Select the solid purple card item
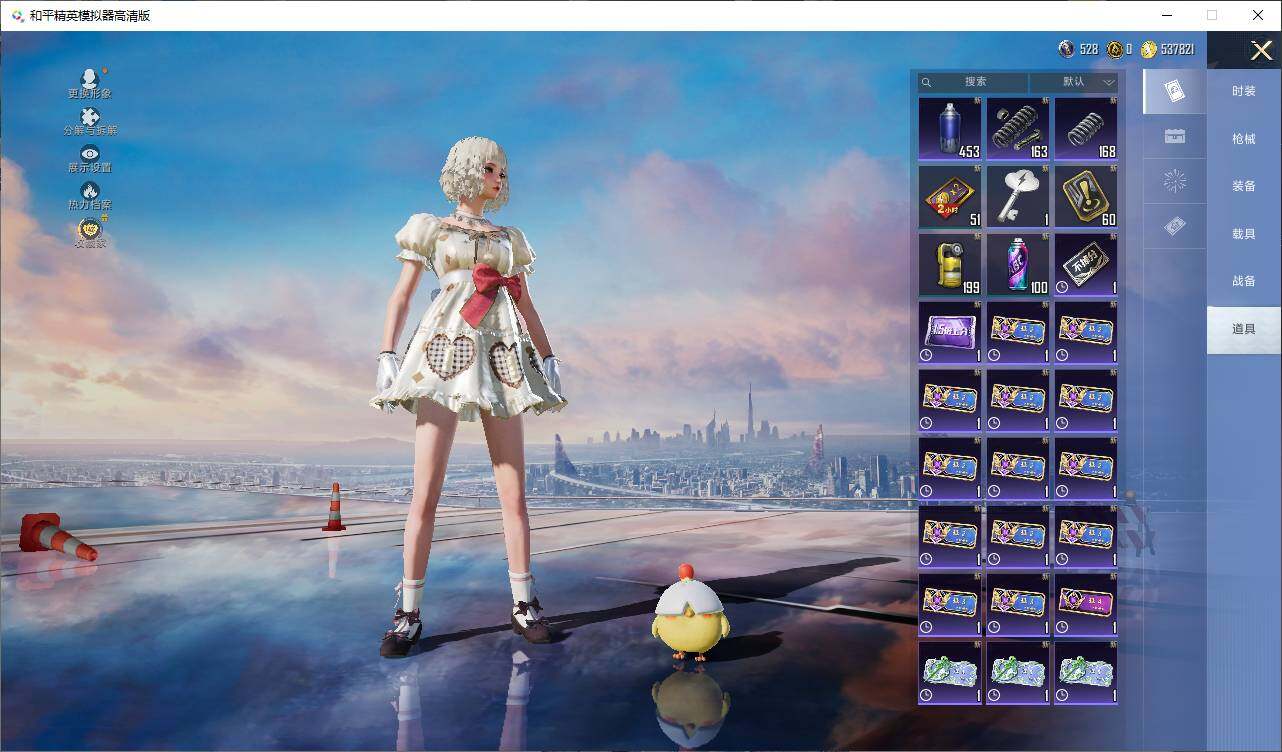The image size is (1282, 752). pos(950,333)
